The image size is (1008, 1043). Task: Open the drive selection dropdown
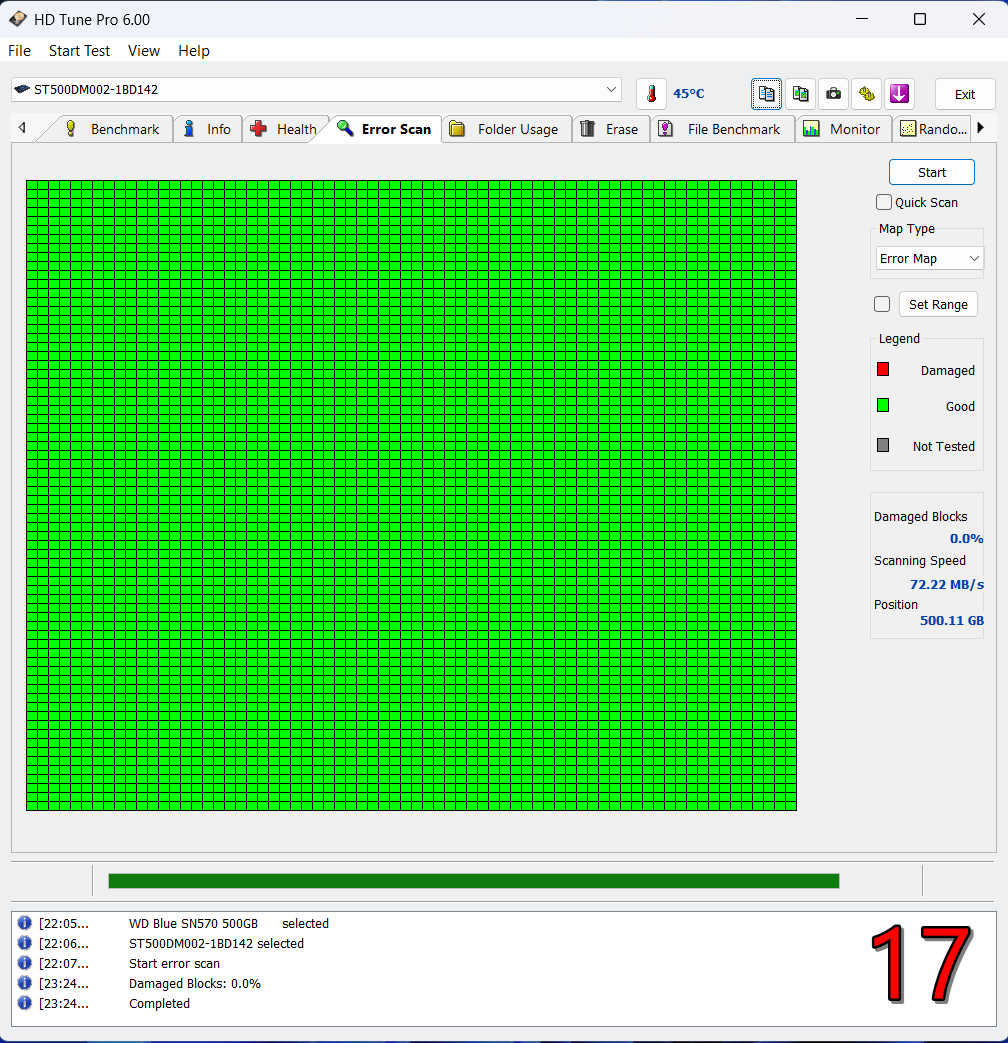tap(316, 90)
